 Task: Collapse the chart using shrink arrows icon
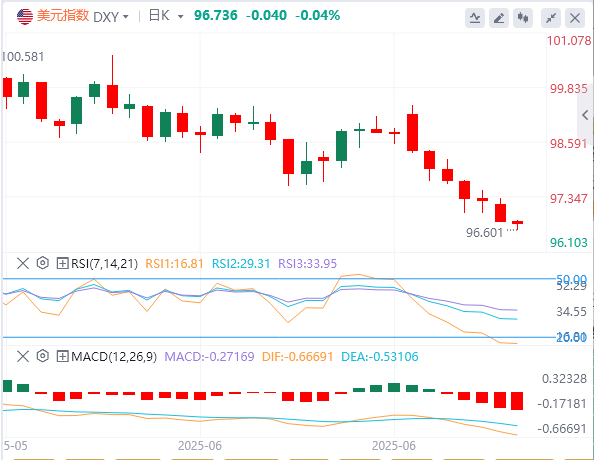point(551,18)
